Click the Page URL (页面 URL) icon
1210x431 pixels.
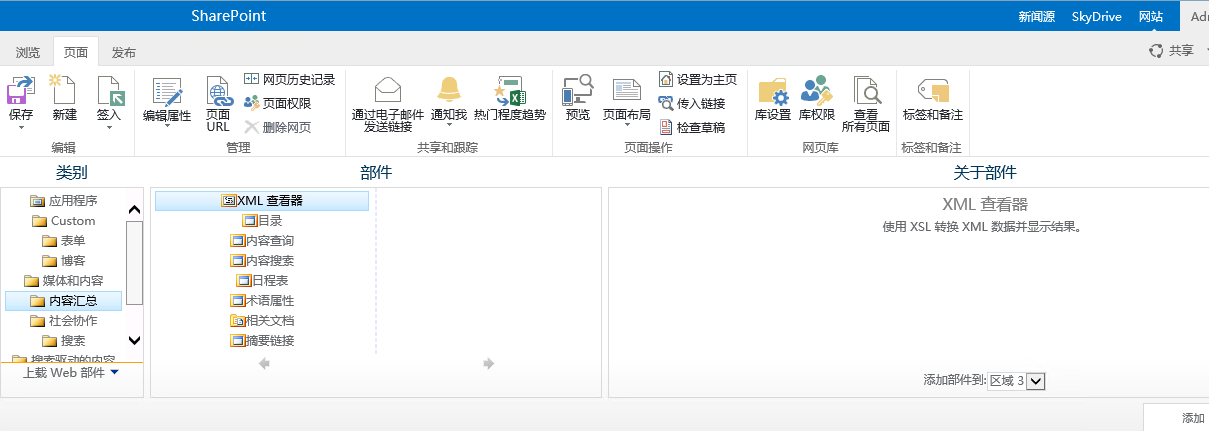tap(218, 91)
